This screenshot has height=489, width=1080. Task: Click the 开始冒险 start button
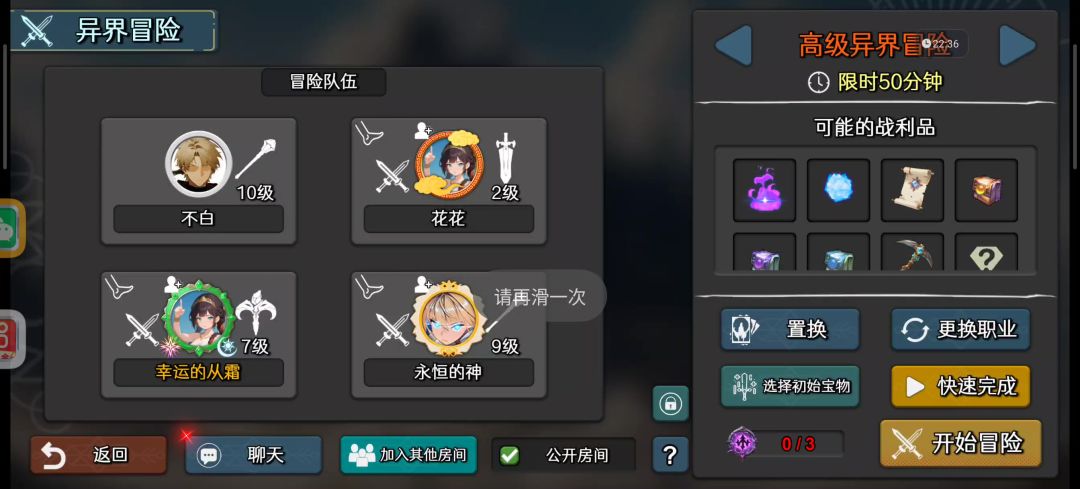pos(961,444)
